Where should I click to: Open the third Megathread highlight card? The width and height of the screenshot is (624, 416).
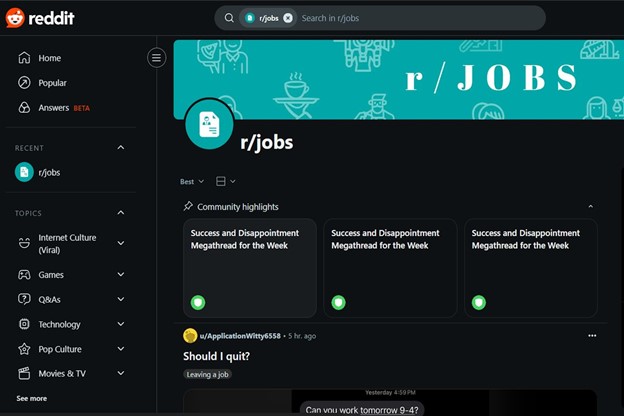click(x=531, y=268)
